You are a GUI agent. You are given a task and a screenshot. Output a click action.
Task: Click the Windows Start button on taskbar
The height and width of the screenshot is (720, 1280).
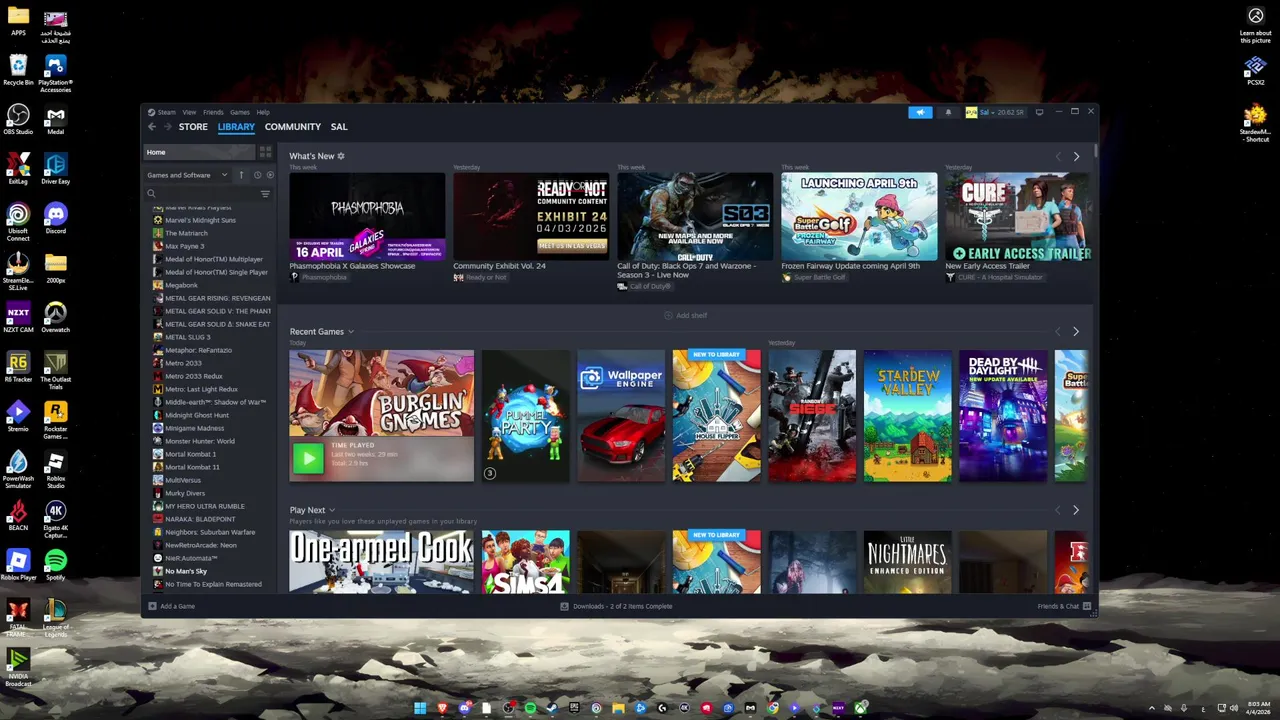click(420, 708)
